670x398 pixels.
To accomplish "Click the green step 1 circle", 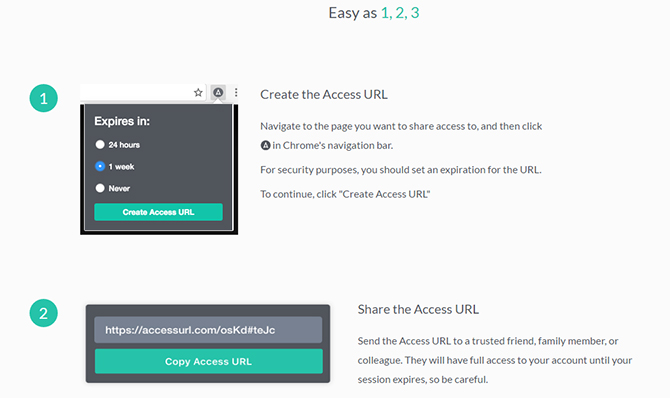I will pyautogui.click(x=44, y=98).
